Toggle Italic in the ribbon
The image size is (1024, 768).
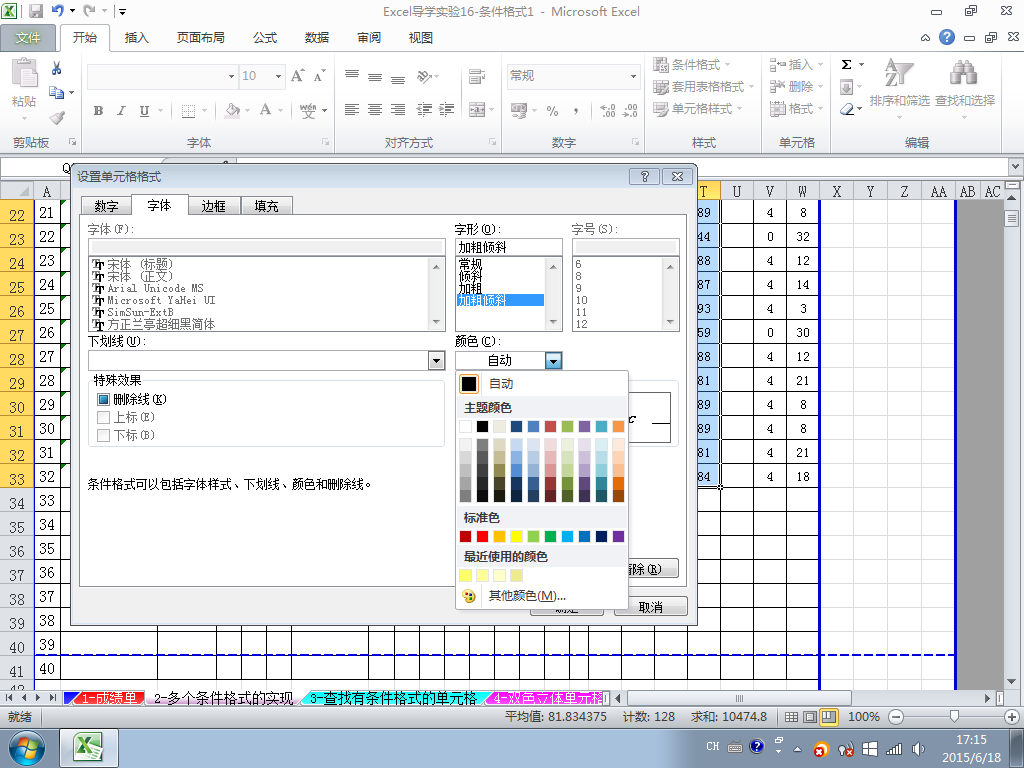coord(121,110)
